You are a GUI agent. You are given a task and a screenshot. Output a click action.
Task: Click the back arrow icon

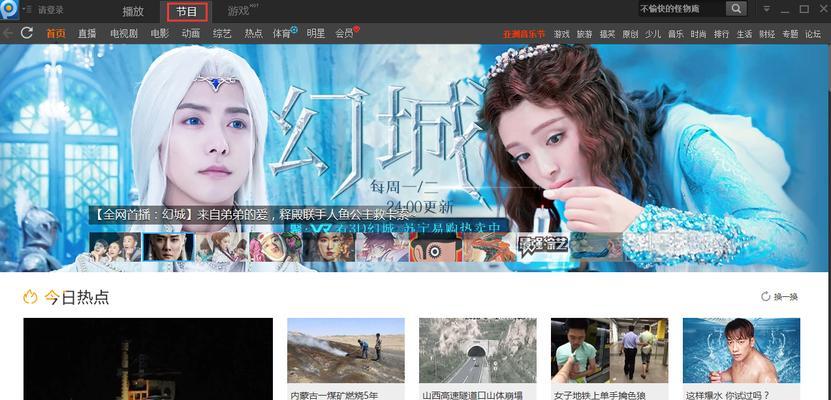pos(8,33)
